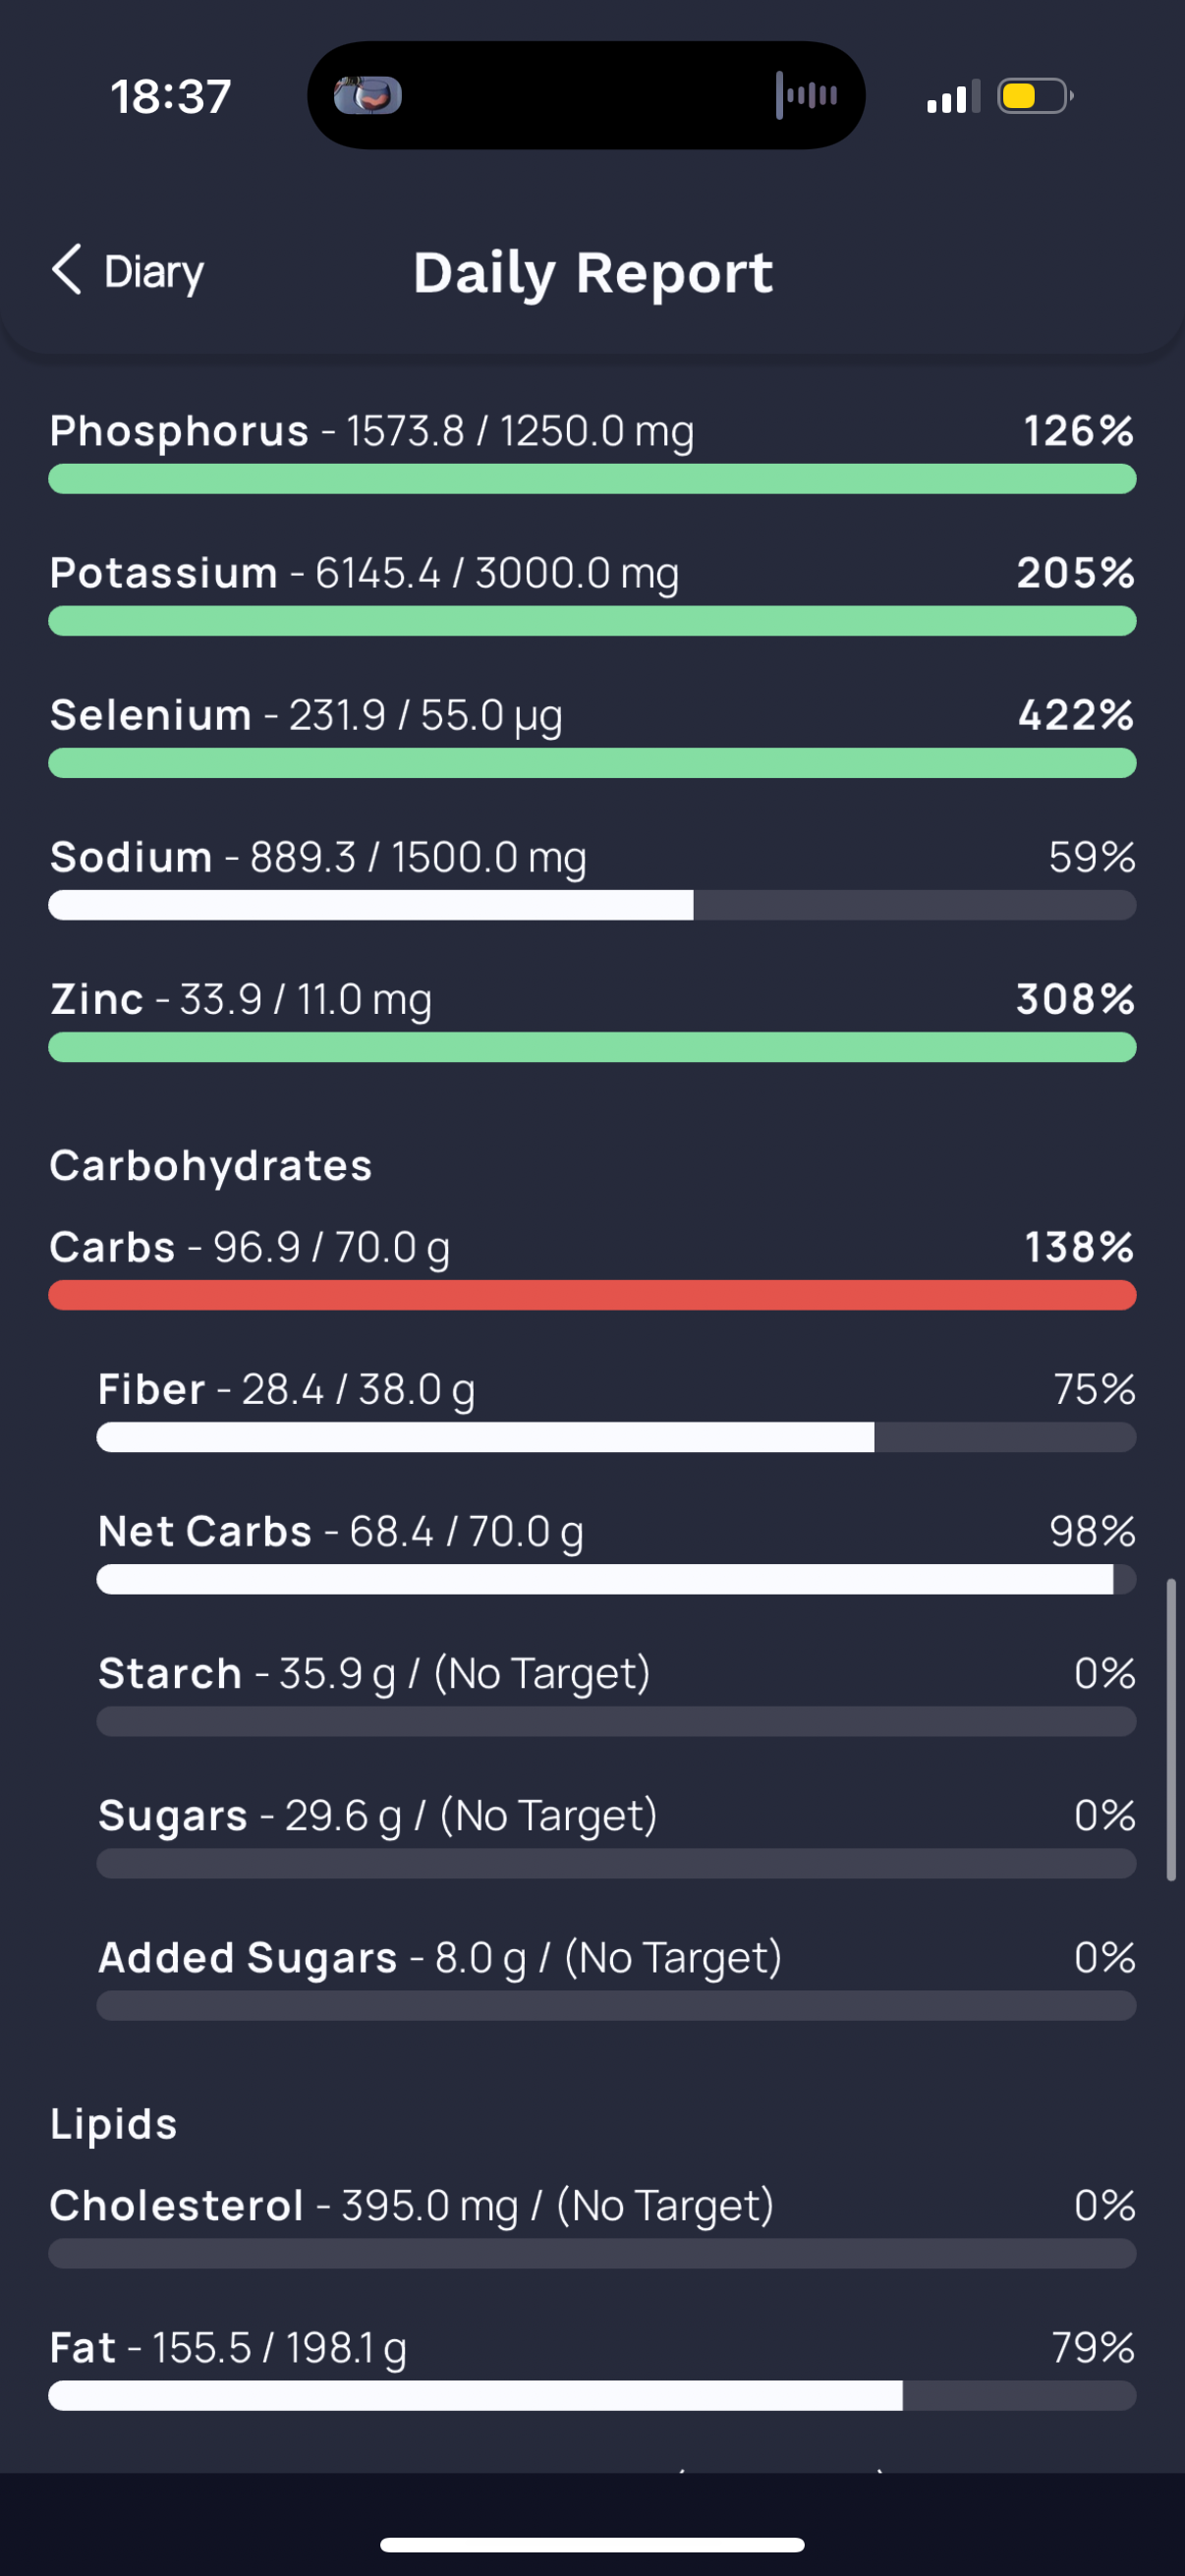Select the Zinc nutrient row
The height and width of the screenshot is (2576, 1185).
point(592,1019)
